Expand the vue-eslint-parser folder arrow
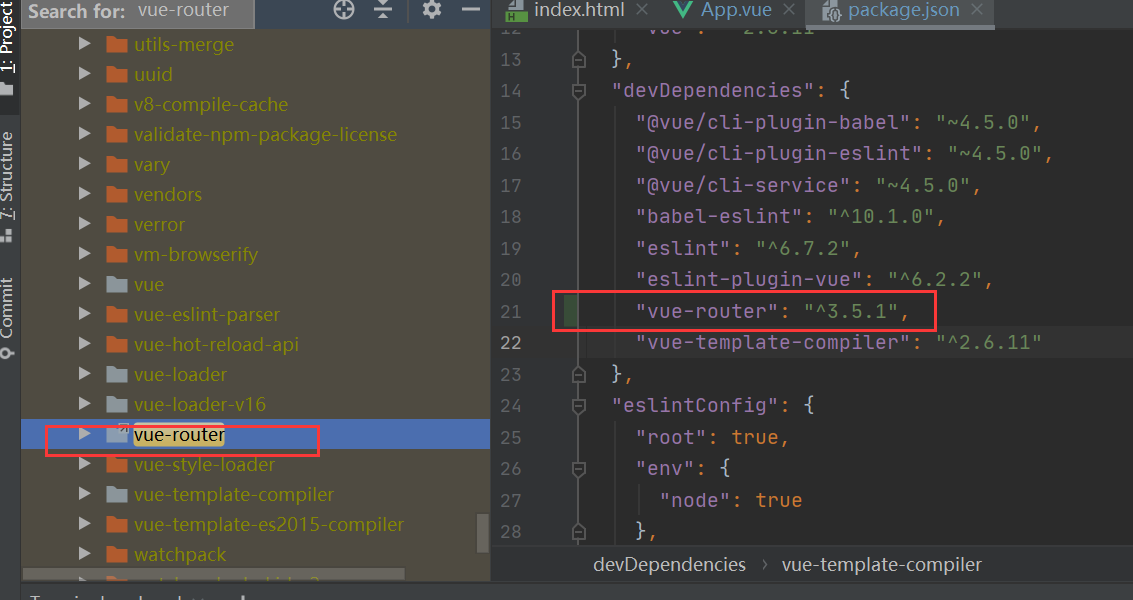 pyautogui.click(x=85, y=314)
